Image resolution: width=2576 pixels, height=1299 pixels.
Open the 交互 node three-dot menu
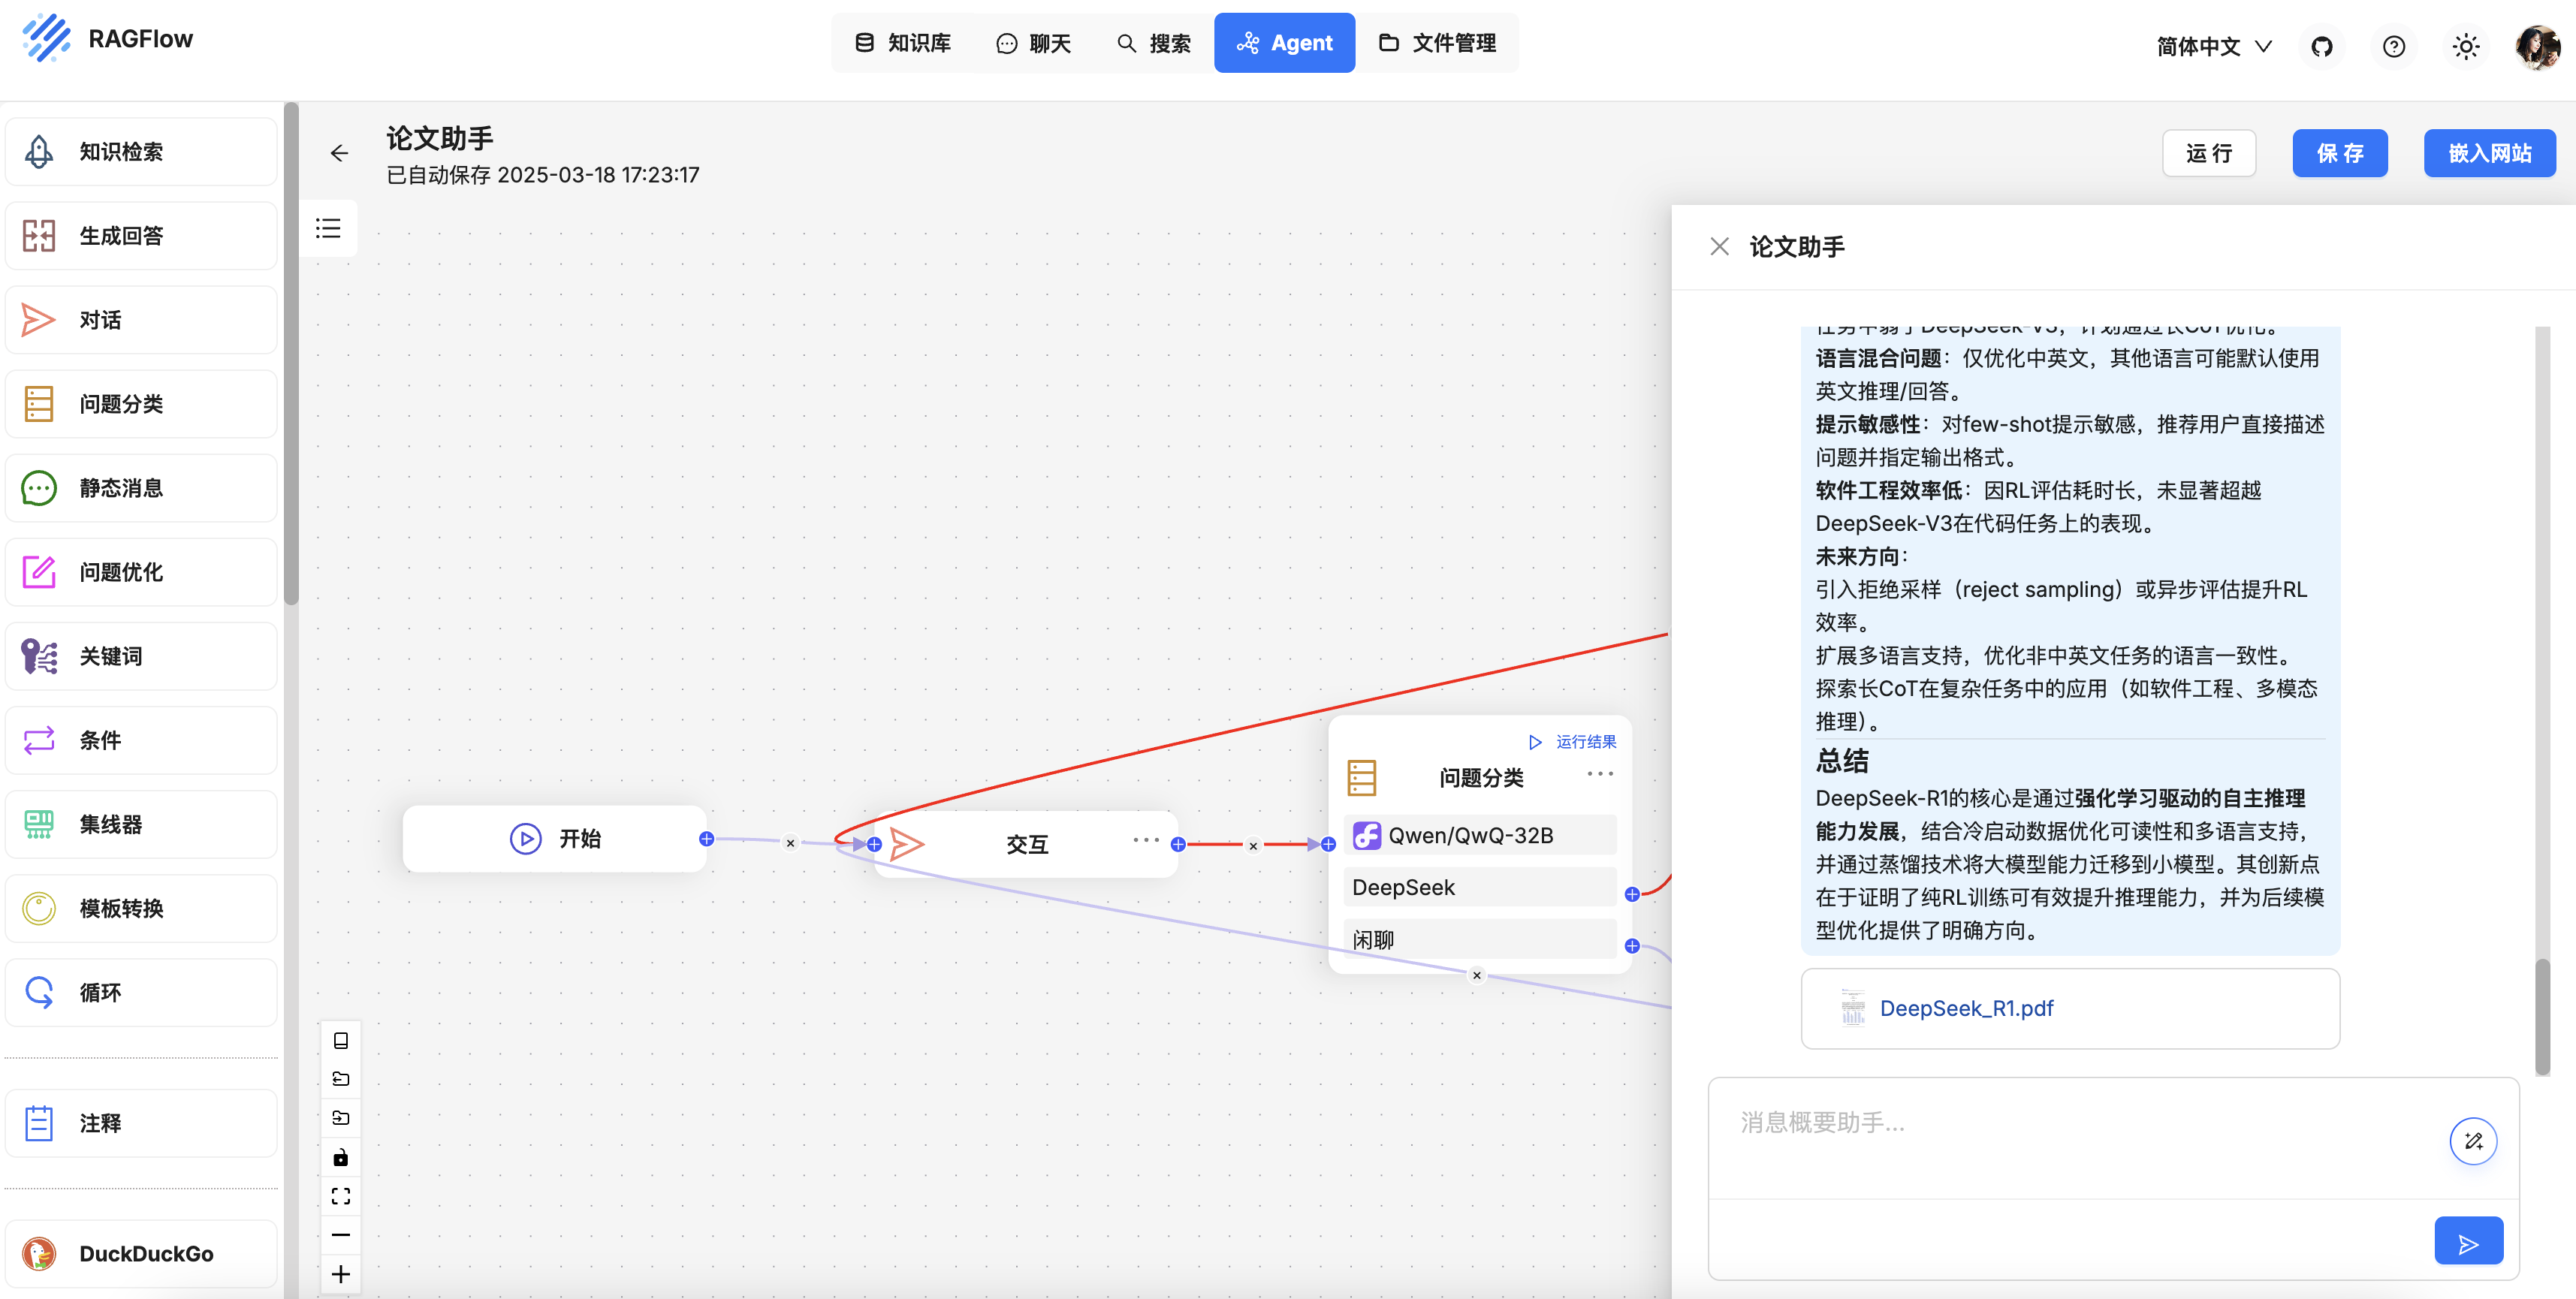point(1146,840)
